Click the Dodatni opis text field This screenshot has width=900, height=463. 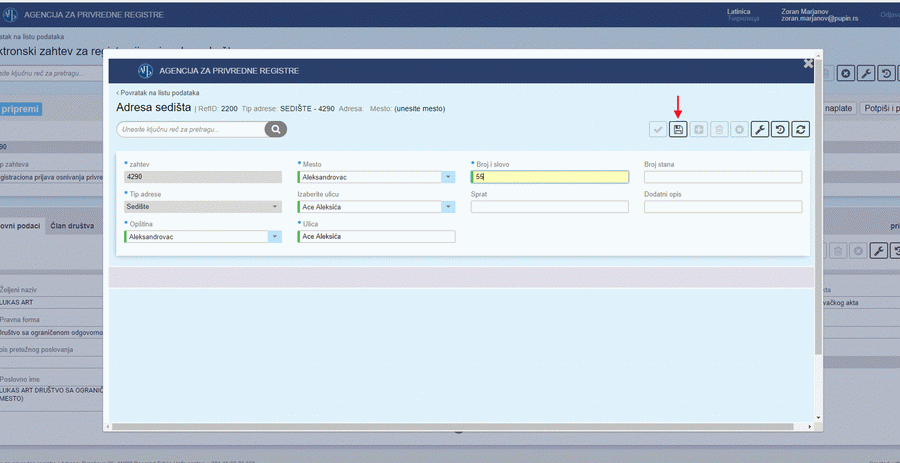tap(722, 207)
